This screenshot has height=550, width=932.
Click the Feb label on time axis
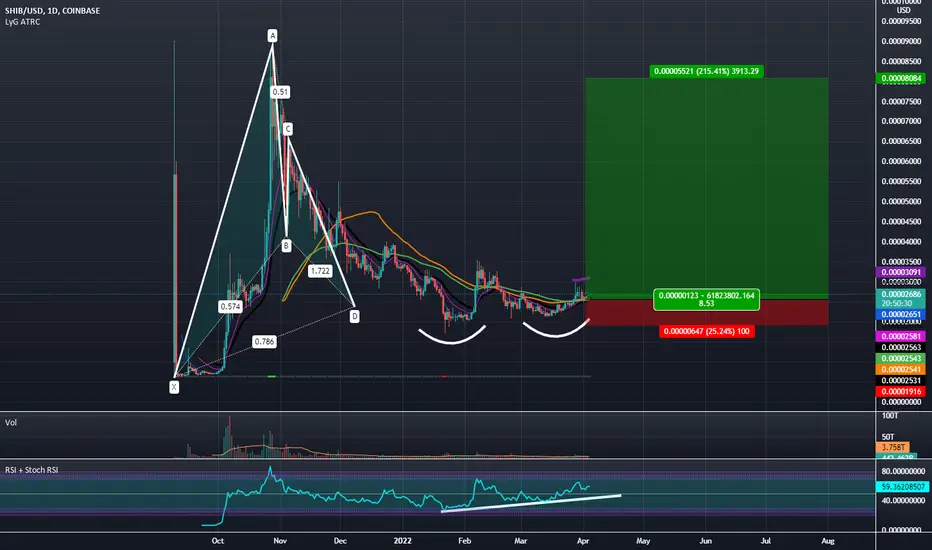[x=464, y=541]
